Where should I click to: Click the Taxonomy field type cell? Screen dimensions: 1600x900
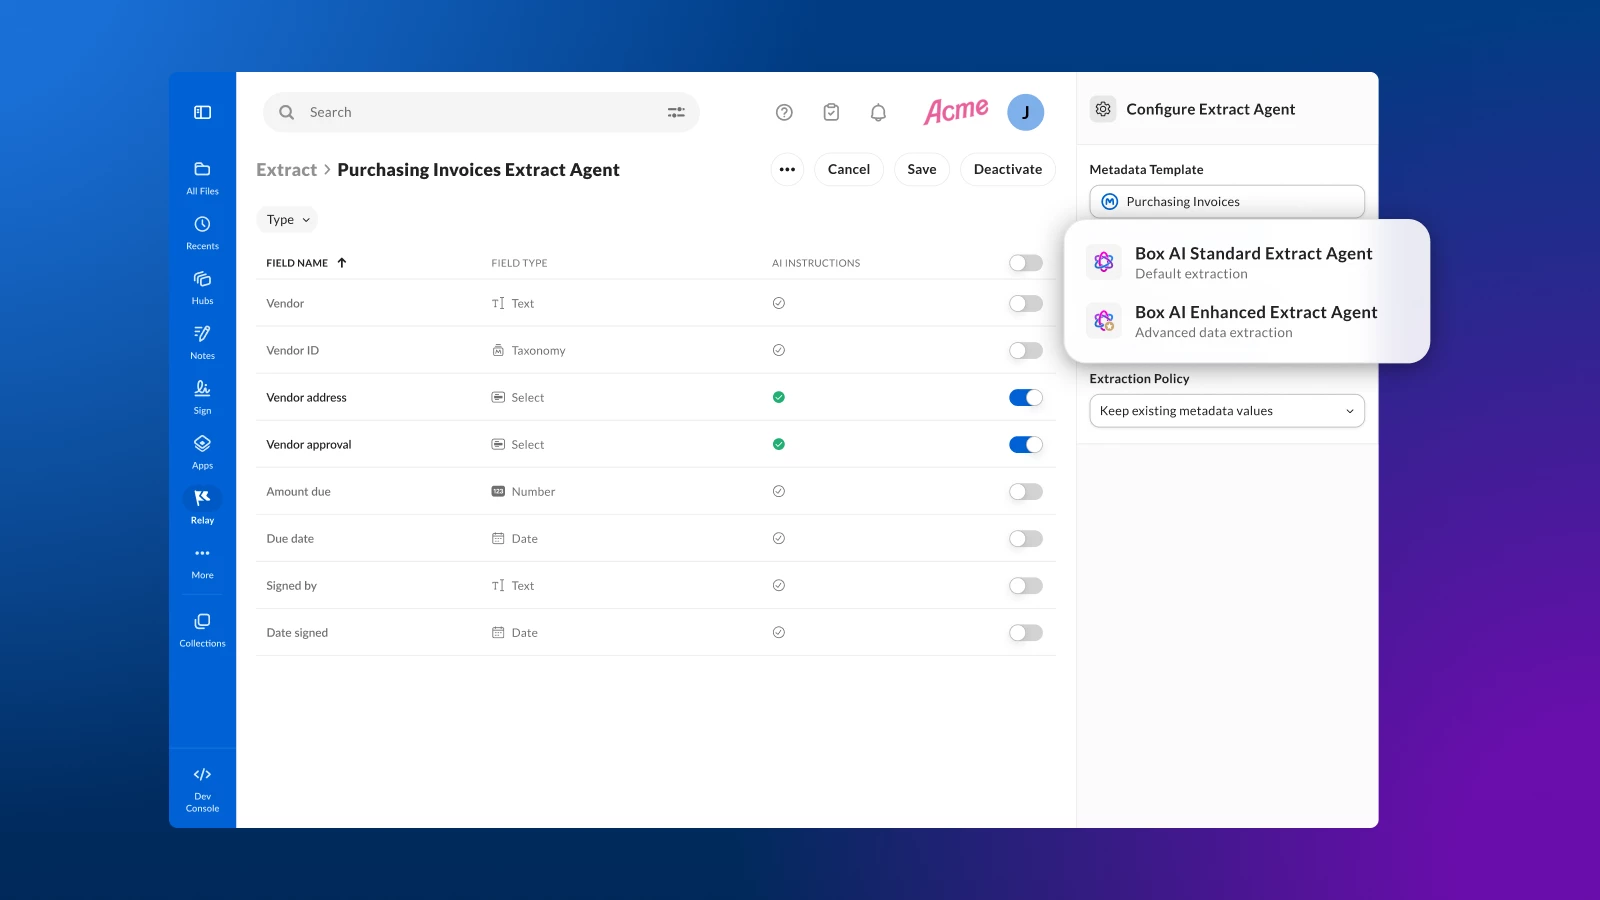pyautogui.click(x=529, y=350)
